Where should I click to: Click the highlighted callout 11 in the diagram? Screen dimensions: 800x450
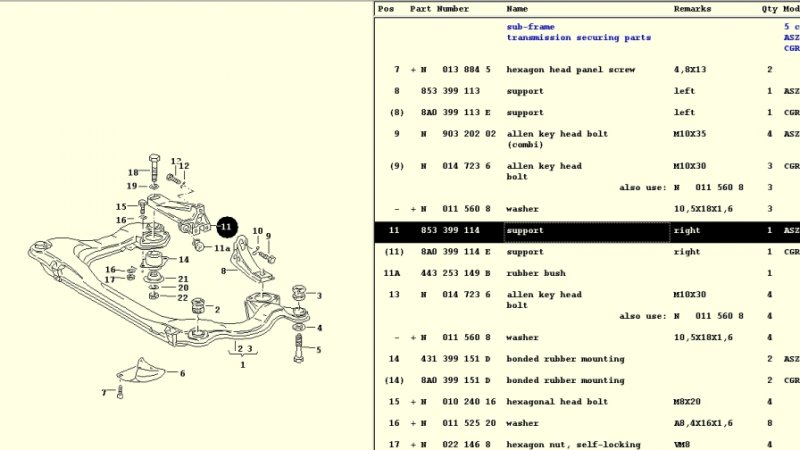tap(225, 227)
